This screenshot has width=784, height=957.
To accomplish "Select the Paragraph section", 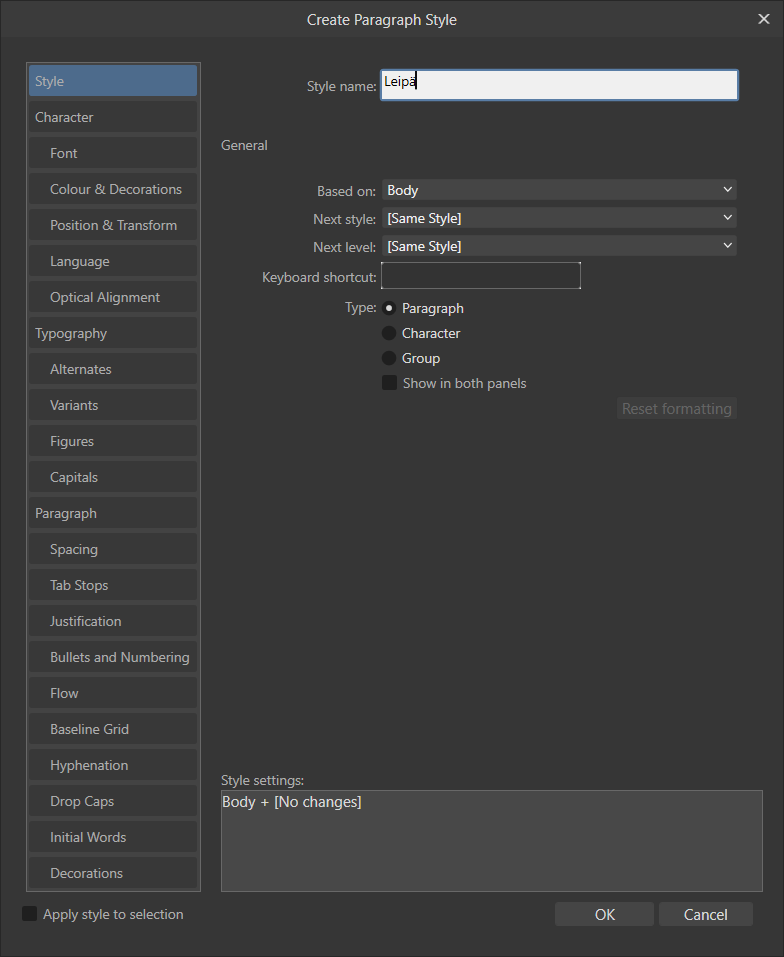I will pyautogui.click(x=113, y=513).
